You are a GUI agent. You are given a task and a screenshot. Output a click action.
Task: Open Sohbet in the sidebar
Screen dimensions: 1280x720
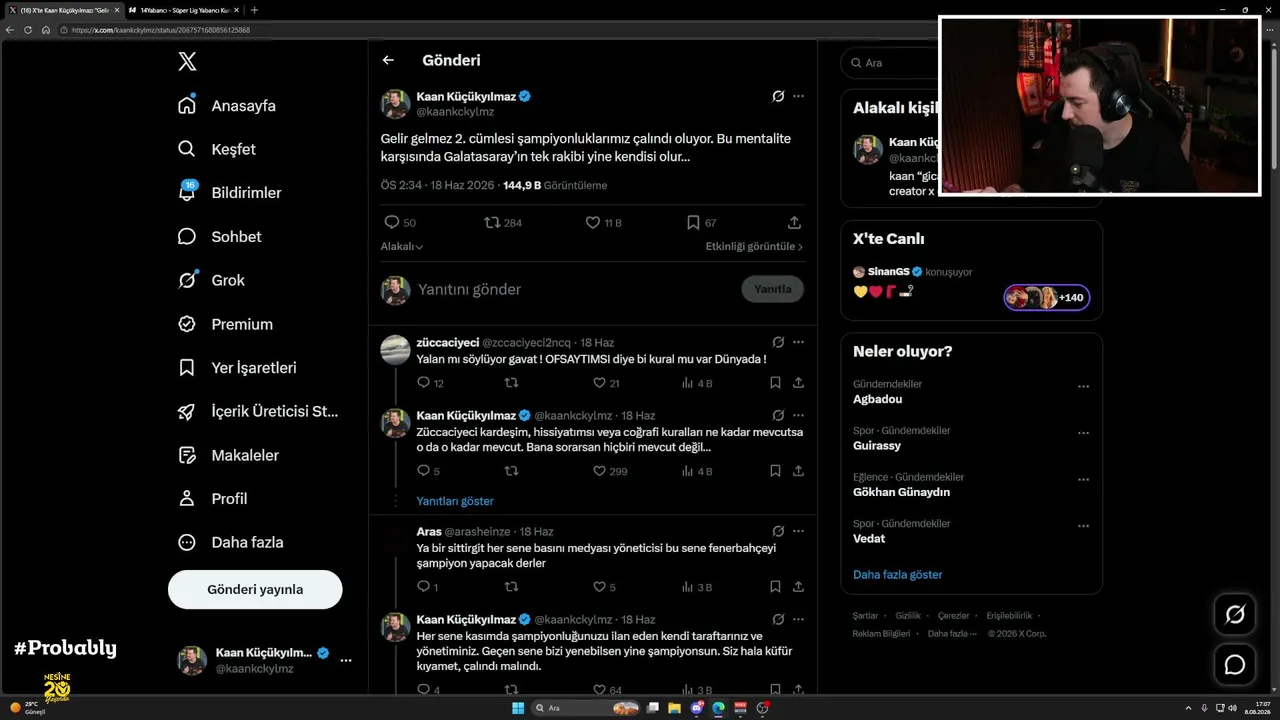(219, 236)
